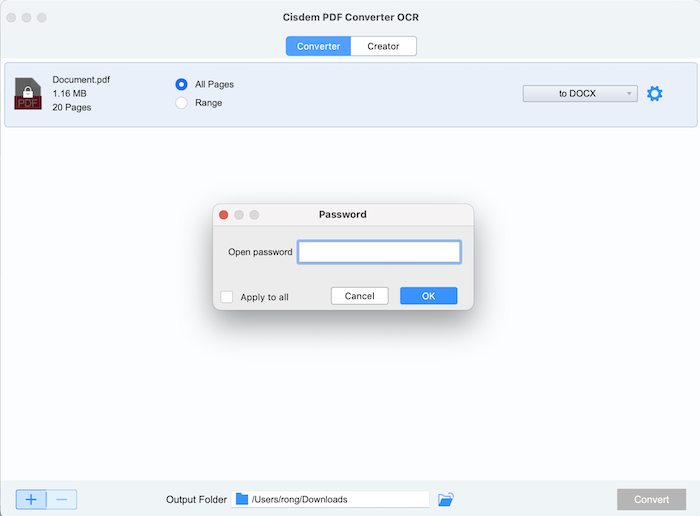This screenshot has width=700, height=516.
Task: Click the Cisdem PDF Converter OCR title
Action: 350,17
